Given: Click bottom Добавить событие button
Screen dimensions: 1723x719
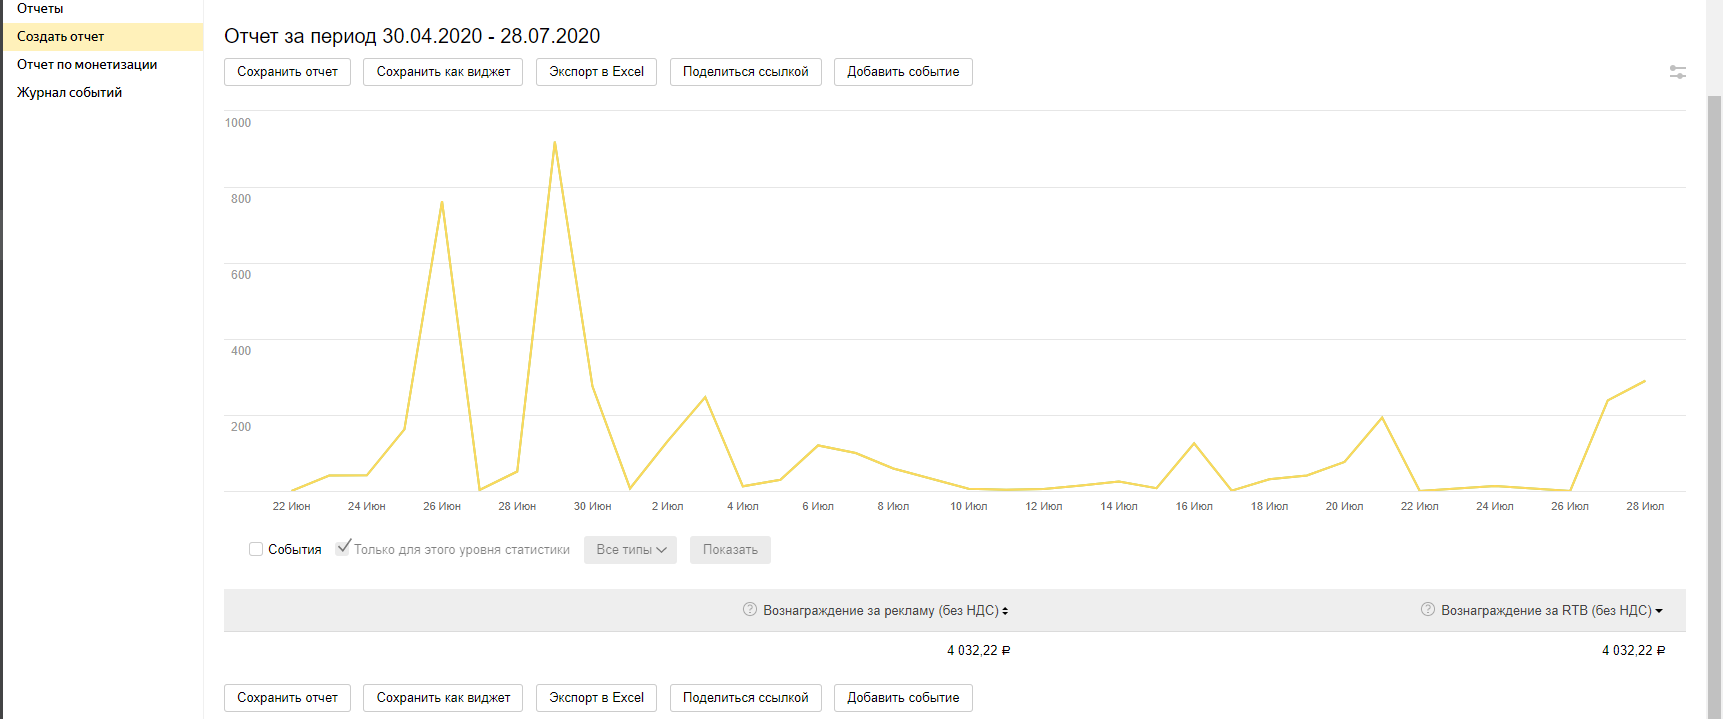Looking at the screenshot, I should (x=902, y=698).
